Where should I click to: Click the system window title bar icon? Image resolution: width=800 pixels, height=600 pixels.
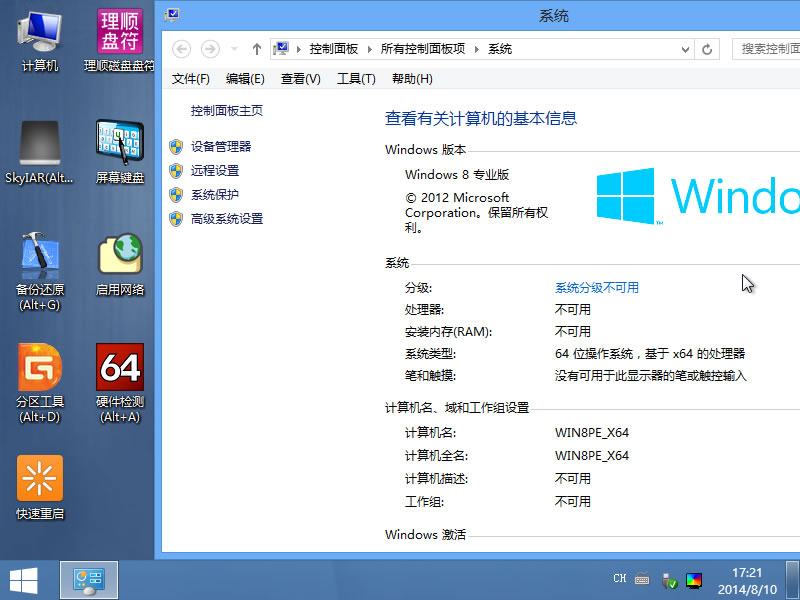(x=172, y=15)
